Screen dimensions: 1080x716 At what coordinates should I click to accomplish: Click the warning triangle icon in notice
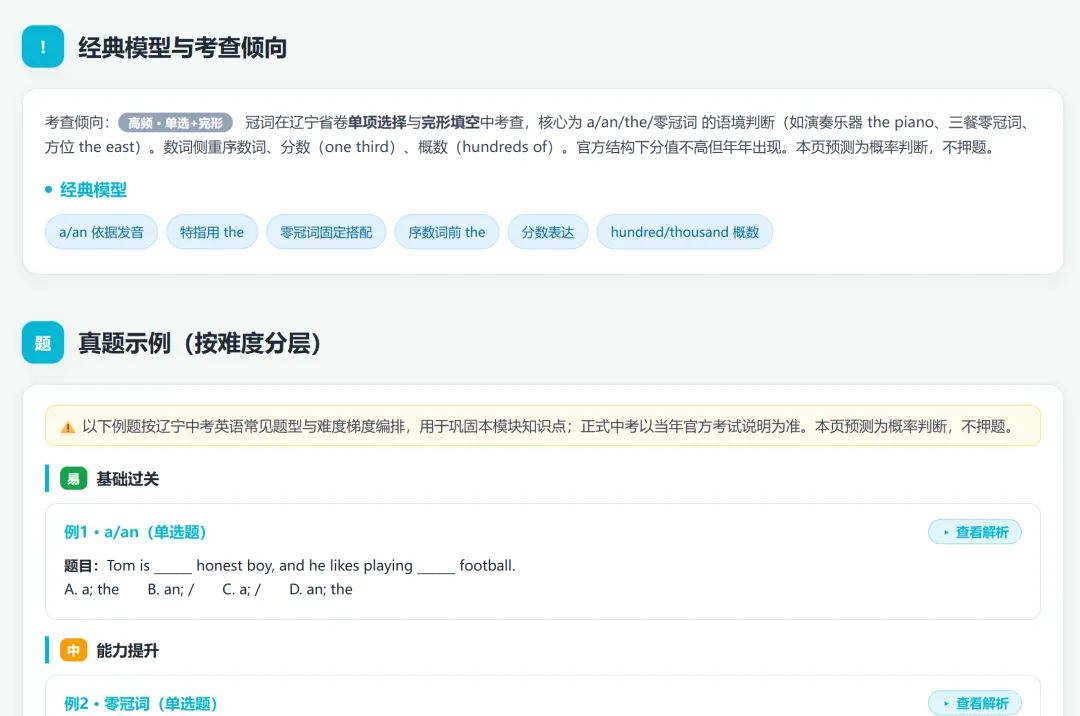click(x=68, y=427)
